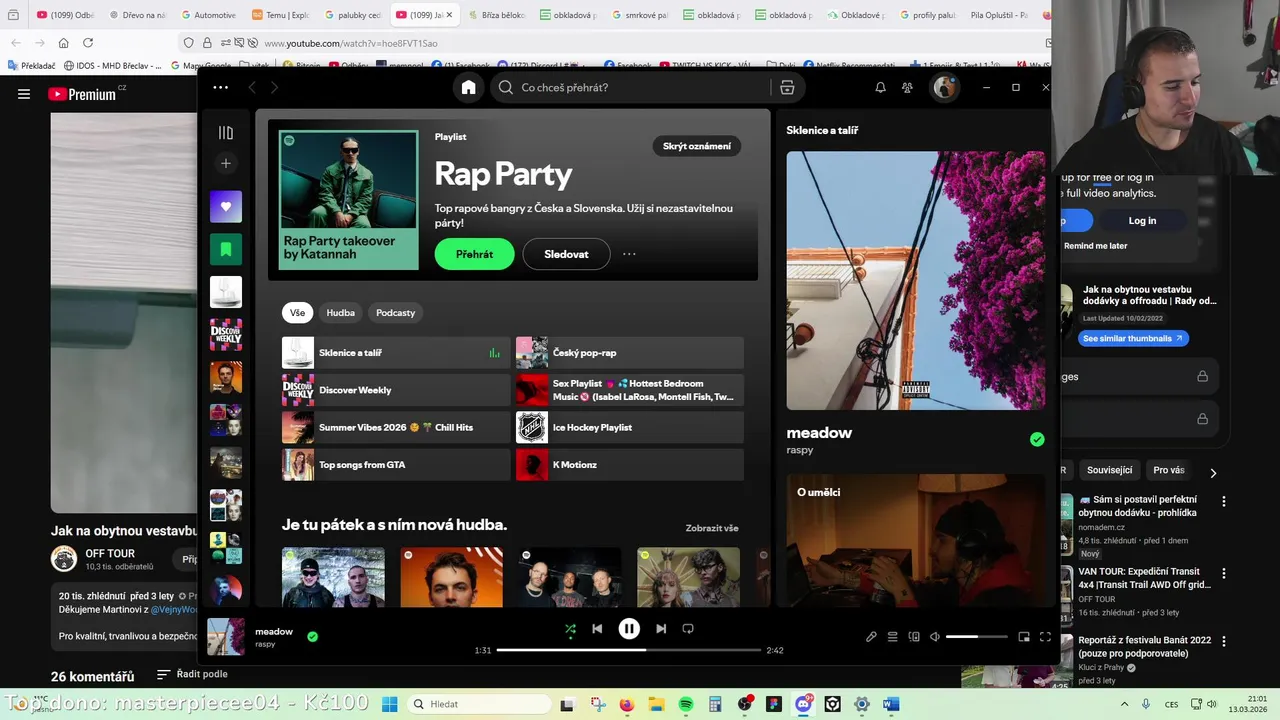Follow Rap Party with Sledovat button
1280x720 pixels.
566,254
